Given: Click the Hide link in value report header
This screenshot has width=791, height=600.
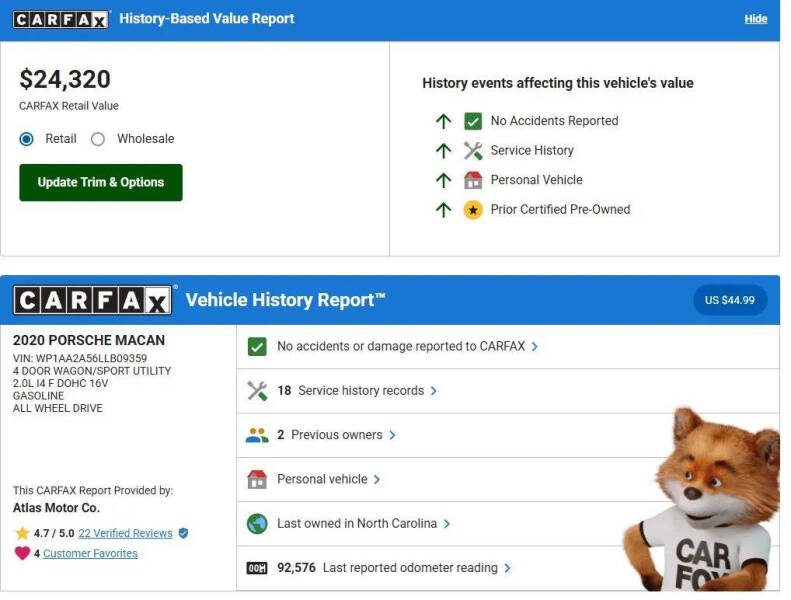Looking at the screenshot, I should [x=756, y=19].
